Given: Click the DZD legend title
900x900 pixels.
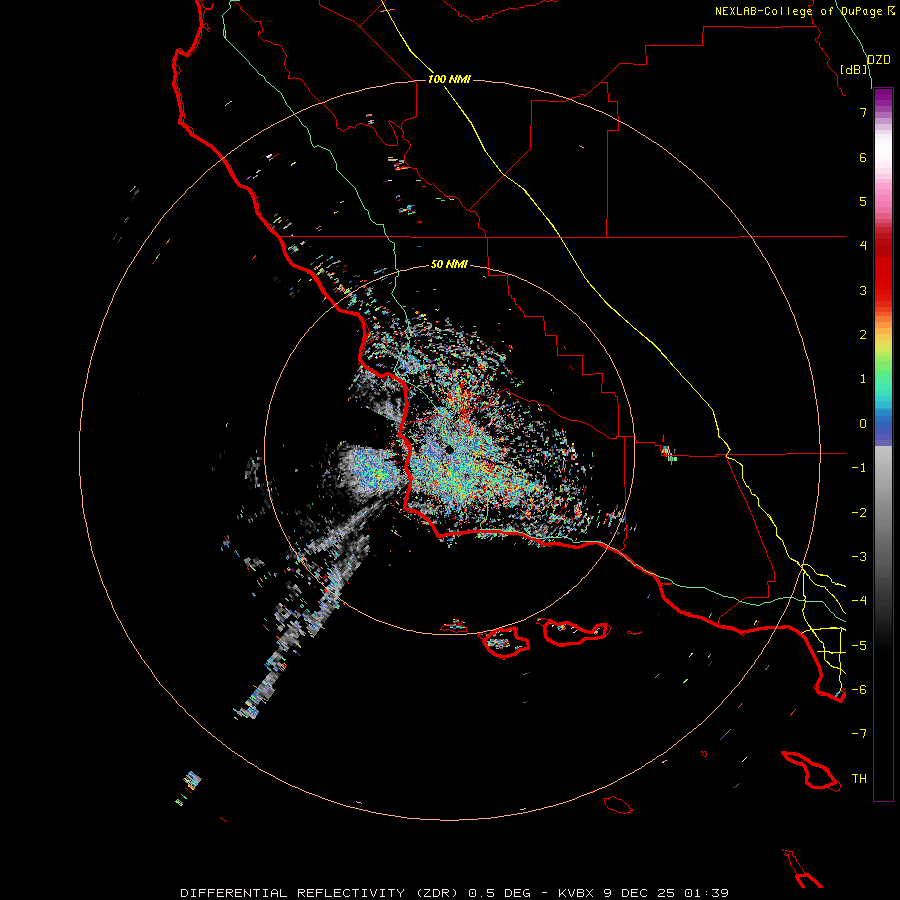Looking at the screenshot, I should 879,60.
